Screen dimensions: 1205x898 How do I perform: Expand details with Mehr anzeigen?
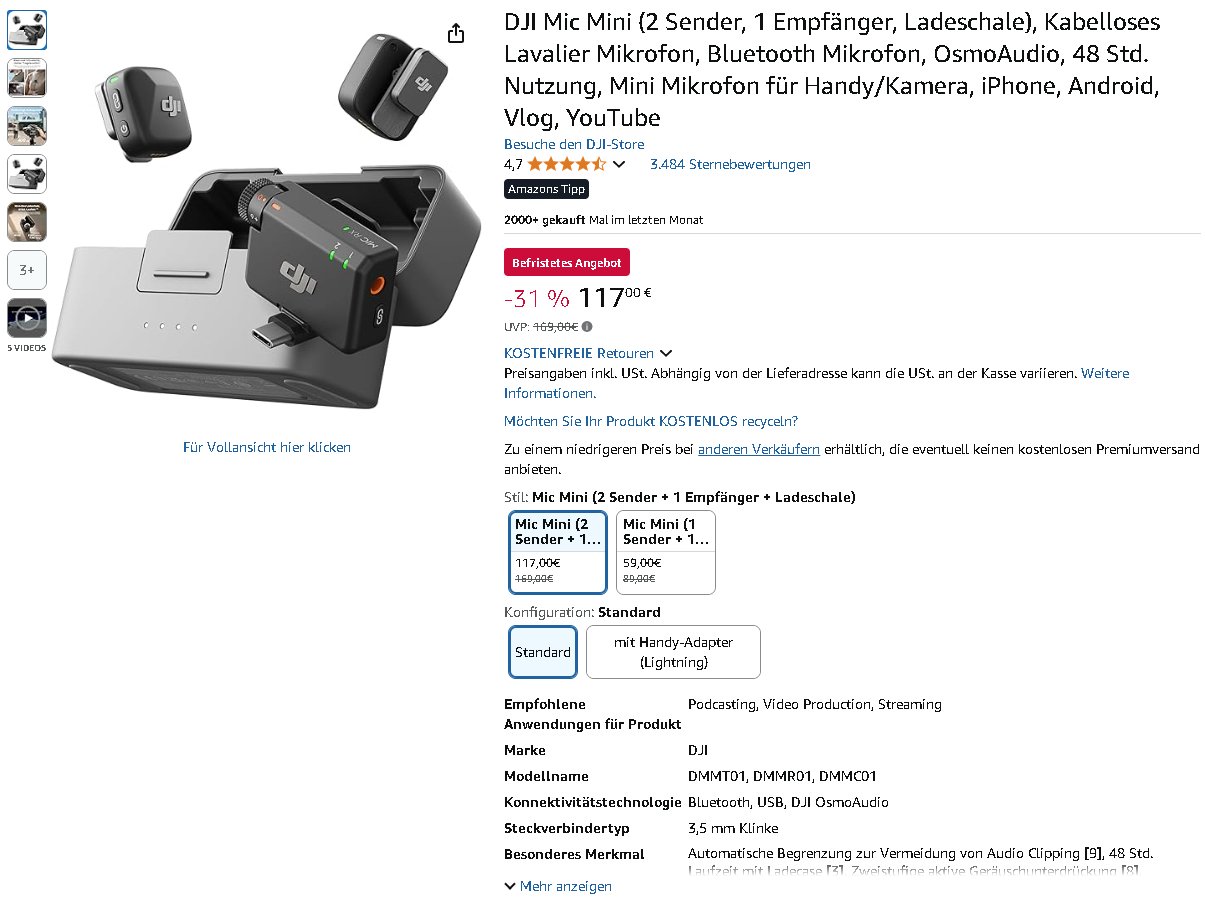[558, 886]
